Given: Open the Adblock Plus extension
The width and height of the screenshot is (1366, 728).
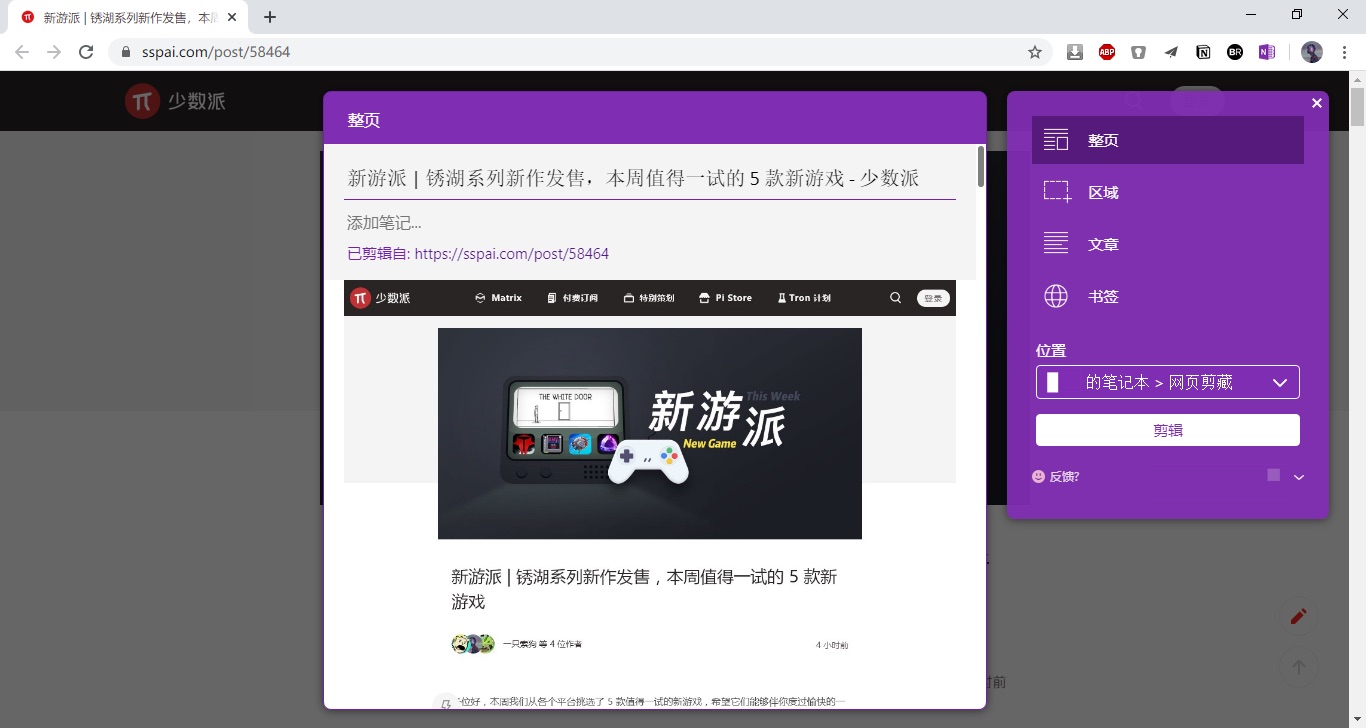Looking at the screenshot, I should click(x=1107, y=52).
